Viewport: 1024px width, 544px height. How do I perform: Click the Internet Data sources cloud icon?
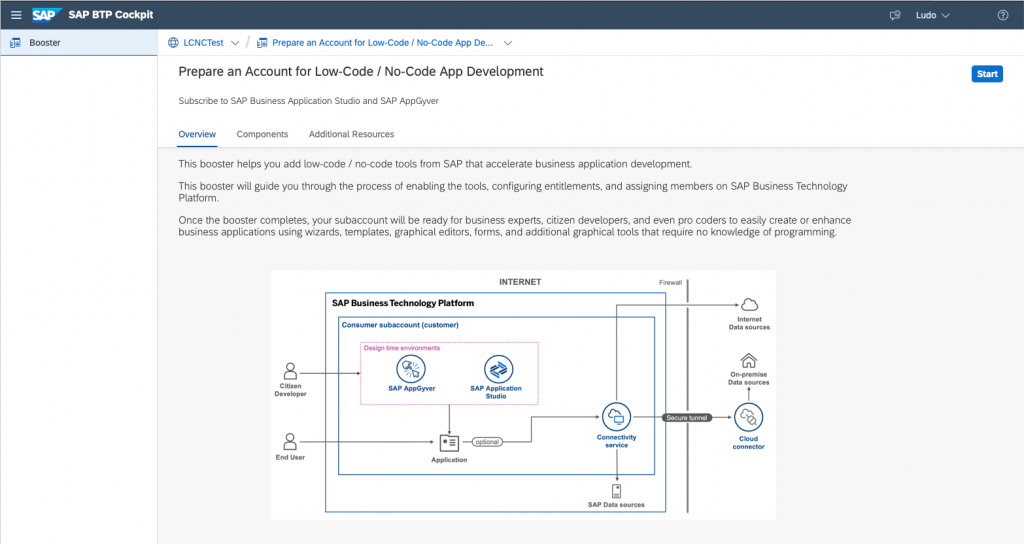[x=749, y=305]
